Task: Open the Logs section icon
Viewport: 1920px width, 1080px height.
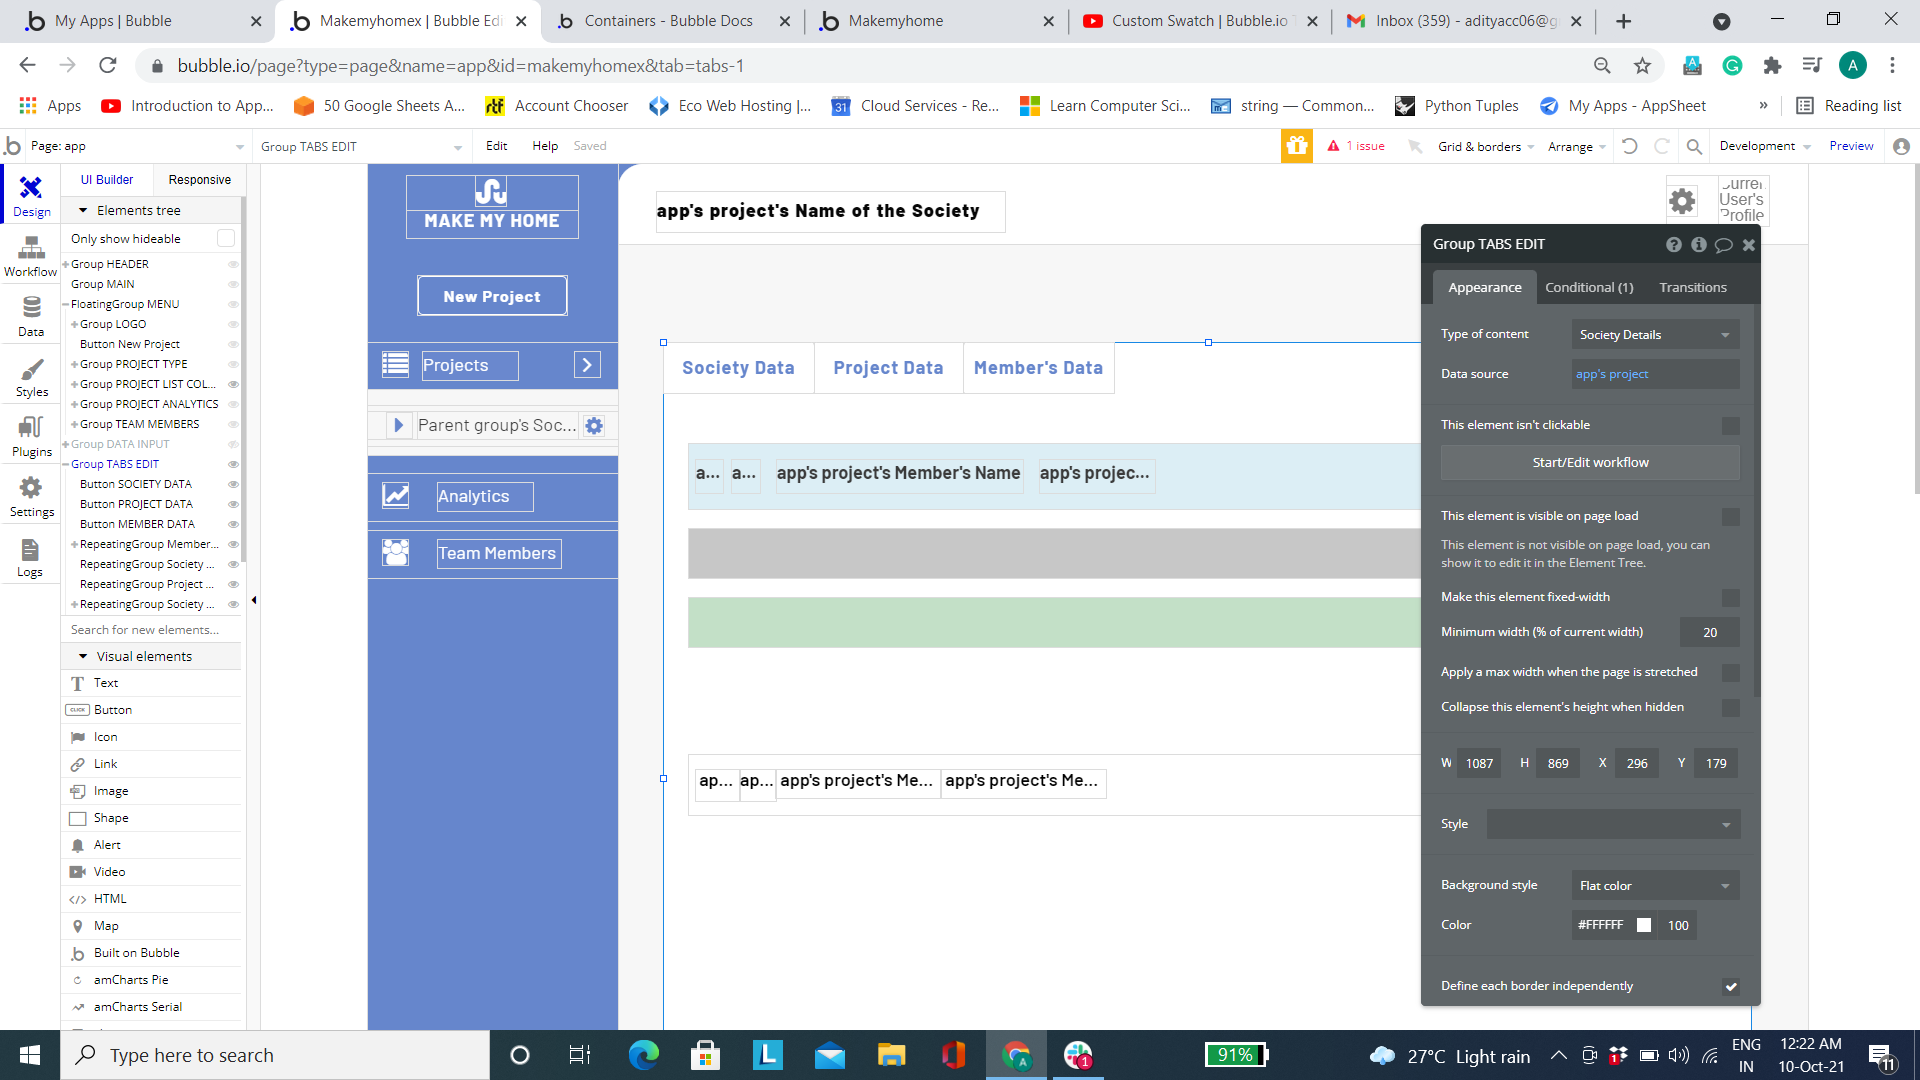Action: pyautogui.click(x=31, y=557)
